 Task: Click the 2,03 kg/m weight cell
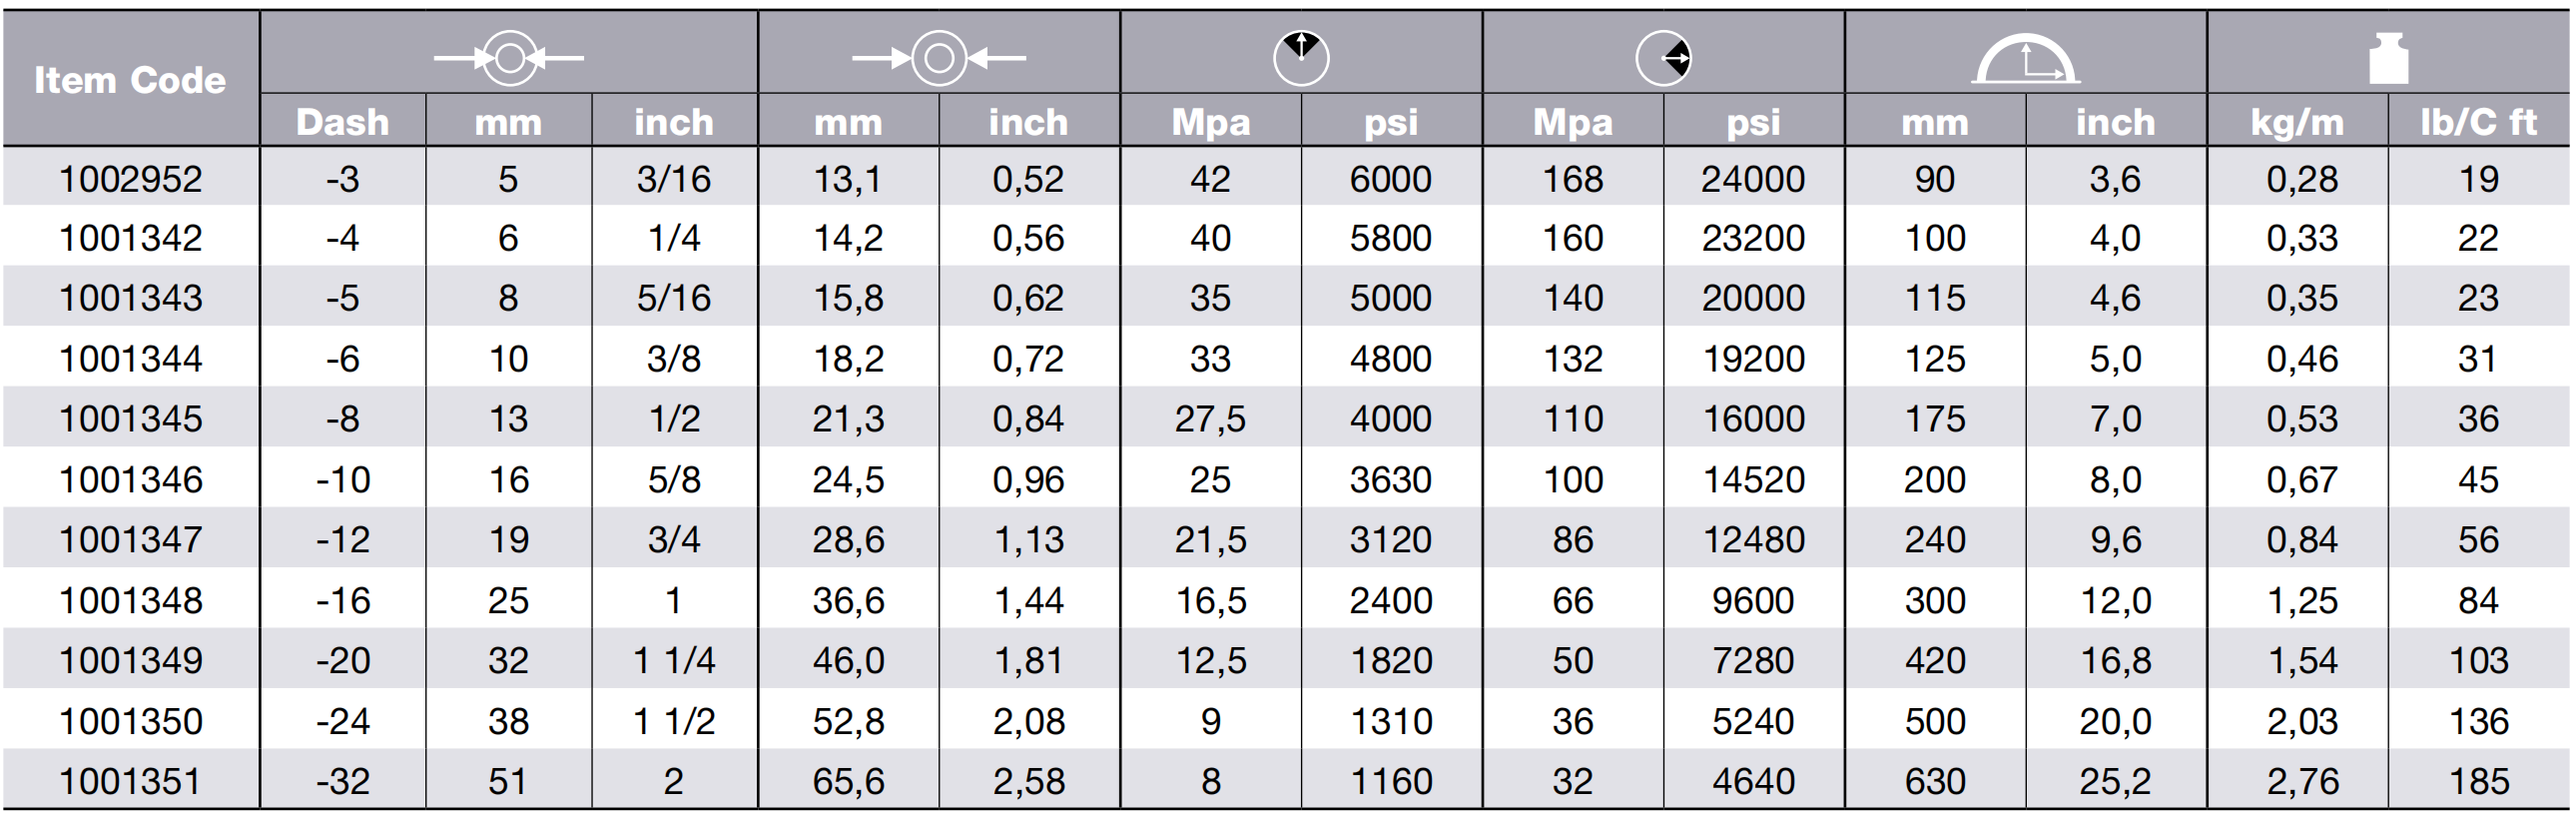(2302, 721)
